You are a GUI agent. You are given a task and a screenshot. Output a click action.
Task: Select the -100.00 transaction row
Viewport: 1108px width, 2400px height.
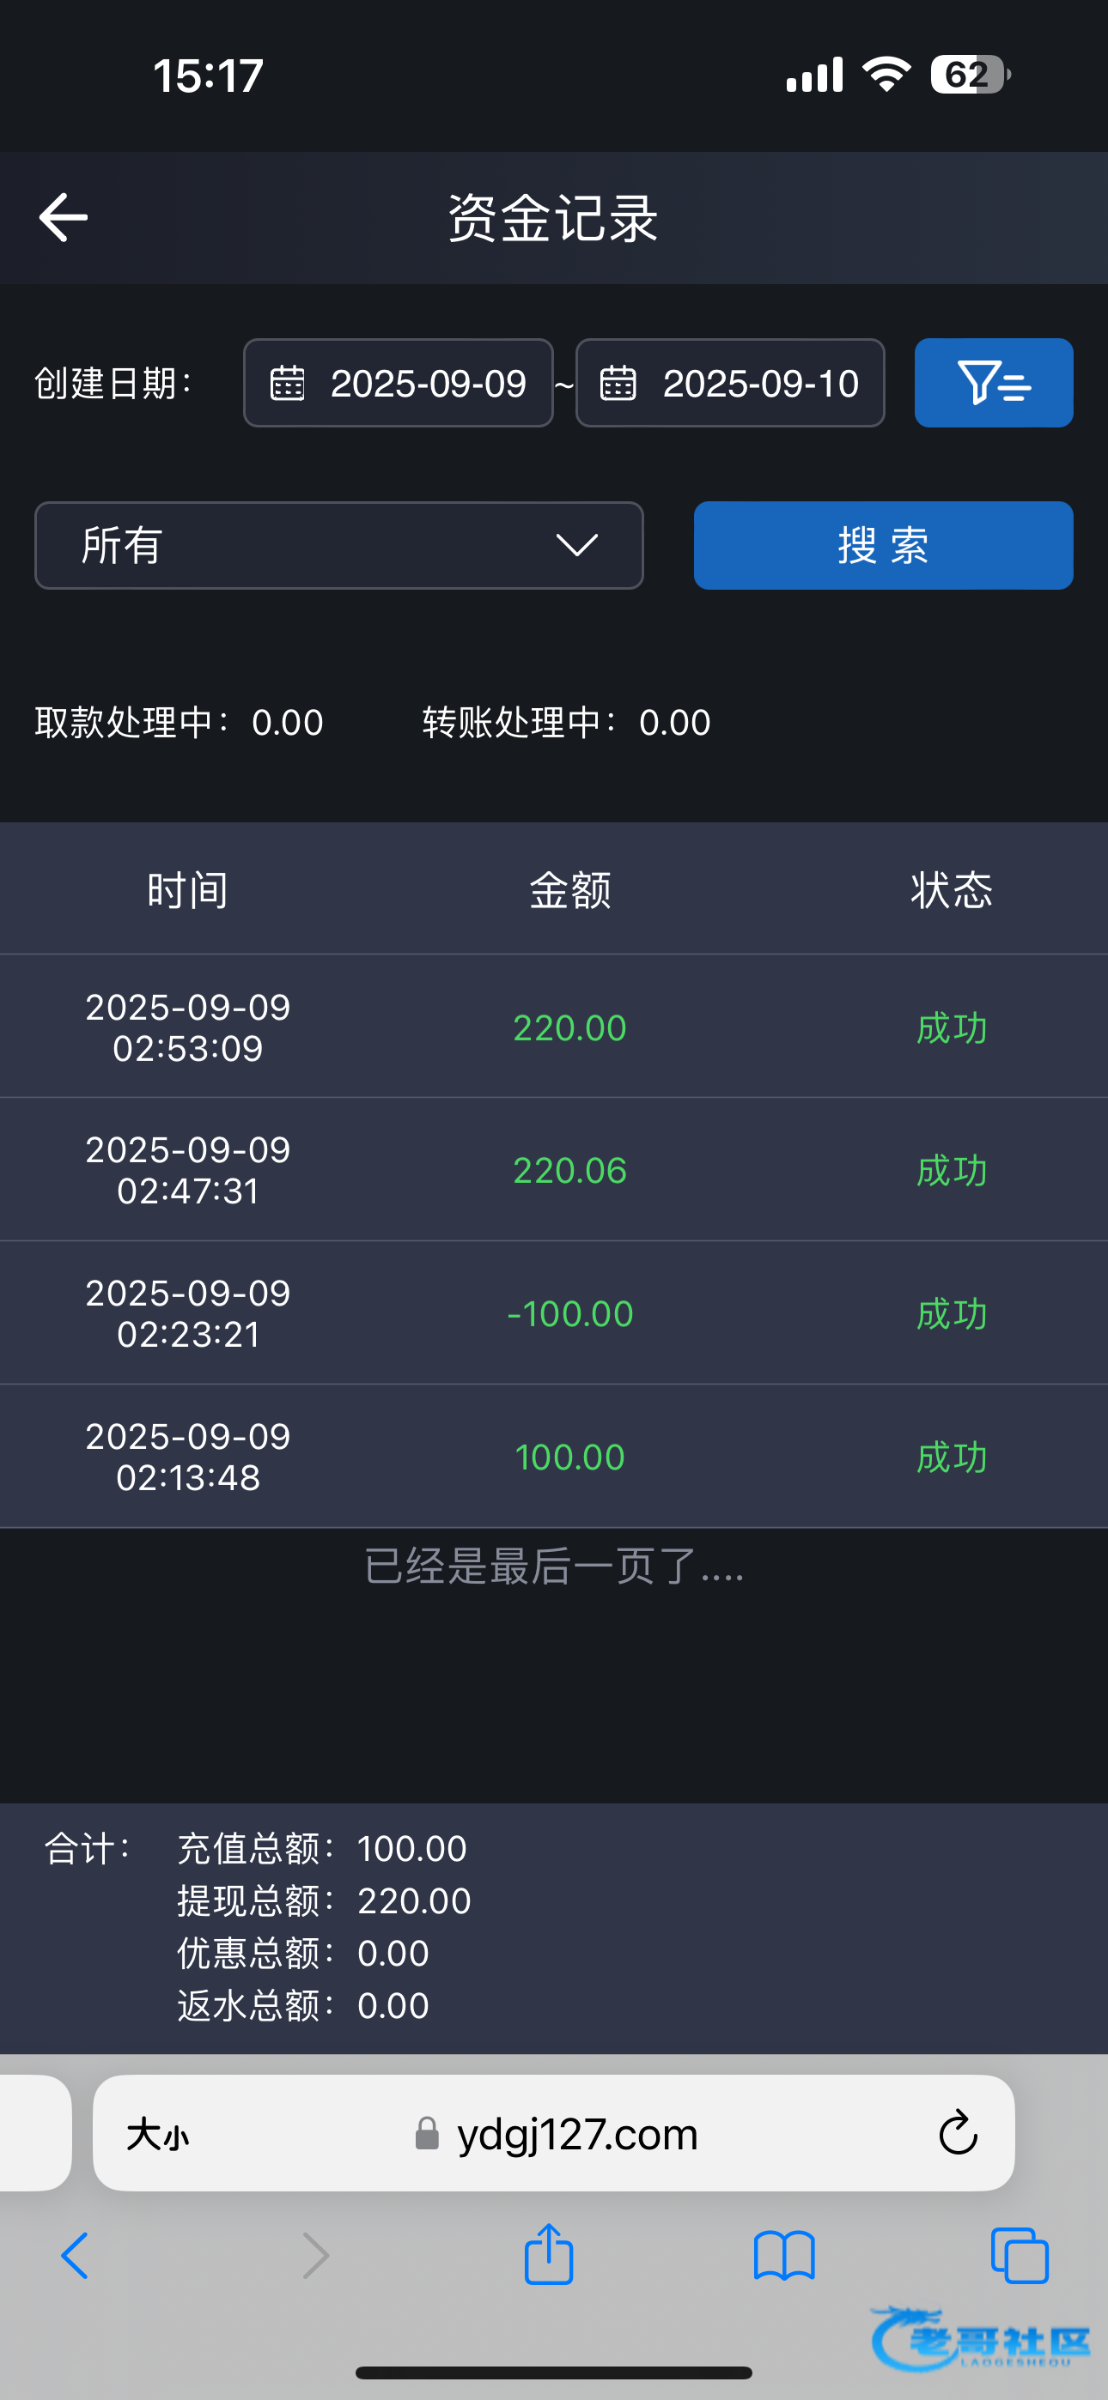pos(554,1313)
